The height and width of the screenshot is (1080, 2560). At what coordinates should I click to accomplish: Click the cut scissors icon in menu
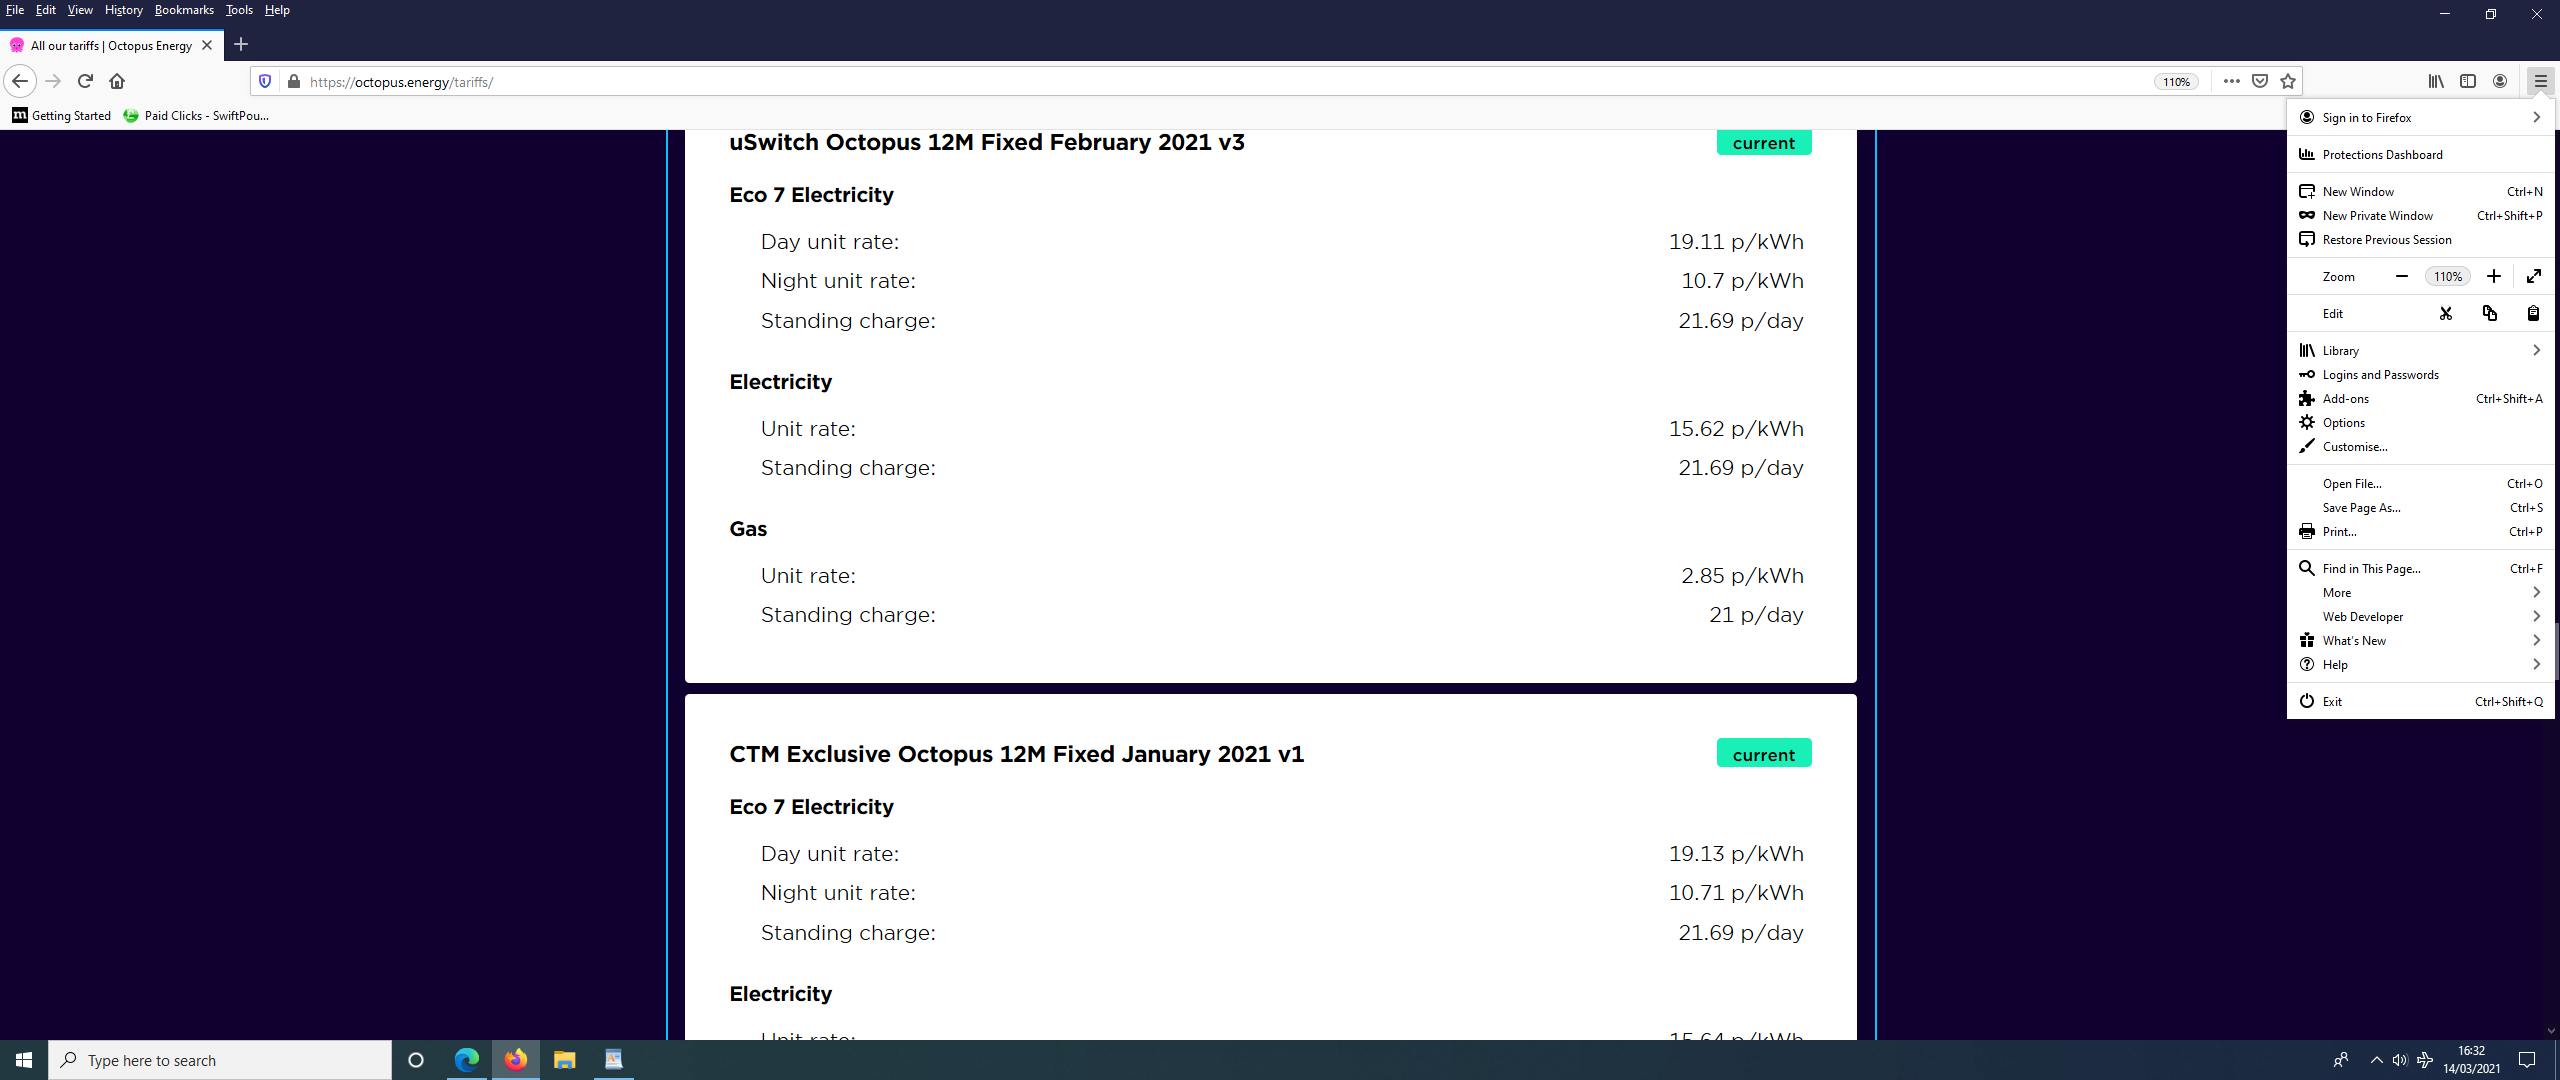(2446, 313)
